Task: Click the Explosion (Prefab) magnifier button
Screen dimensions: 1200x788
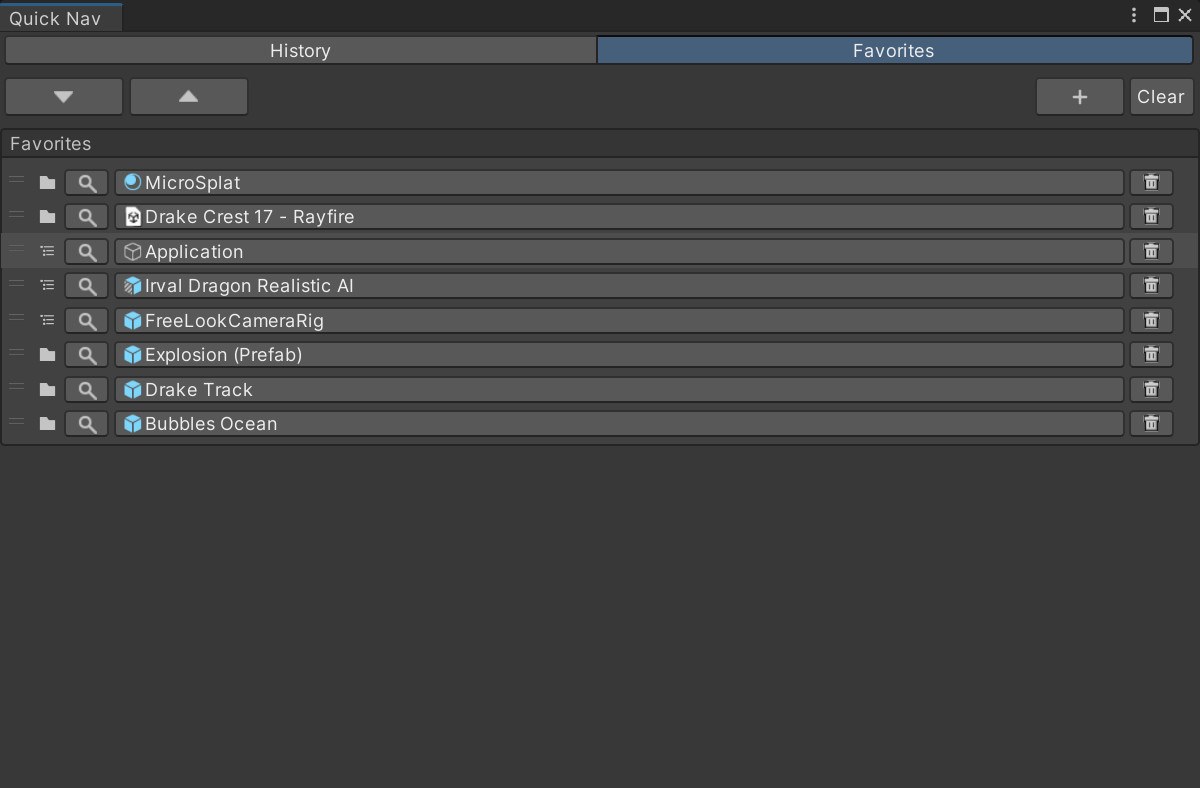Action: [x=87, y=355]
